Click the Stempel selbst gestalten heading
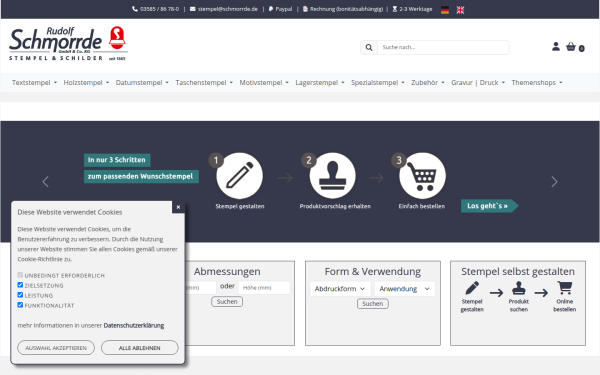Screen dimensions: 600x375 click(x=518, y=271)
